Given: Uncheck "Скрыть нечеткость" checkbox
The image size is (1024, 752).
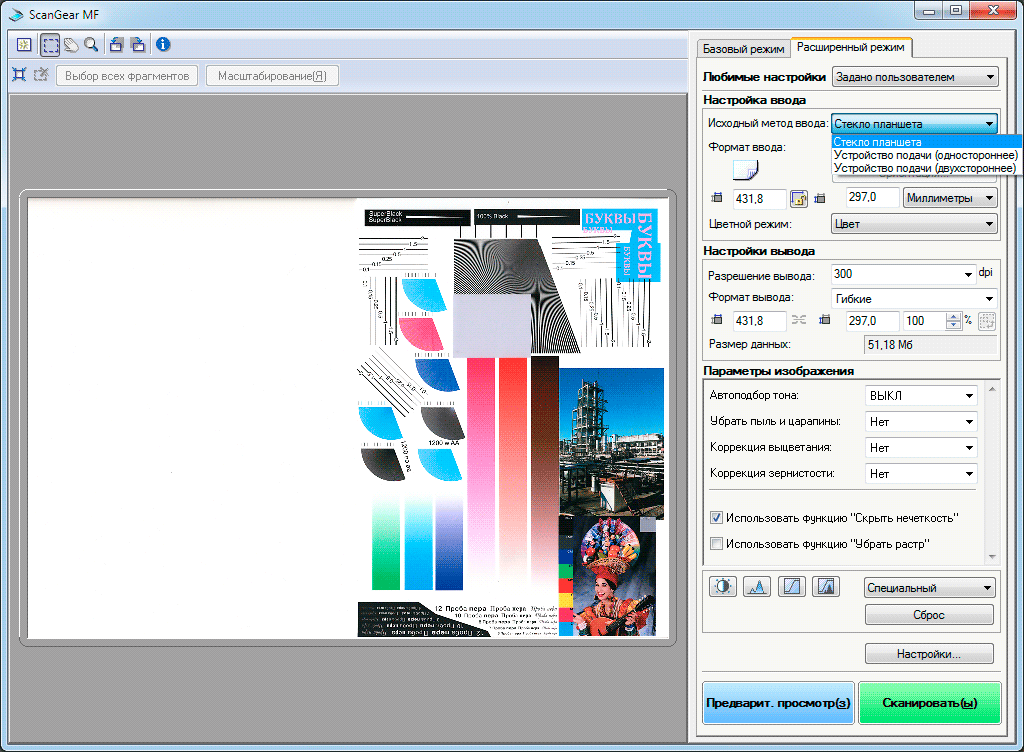Looking at the screenshot, I should (716, 518).
